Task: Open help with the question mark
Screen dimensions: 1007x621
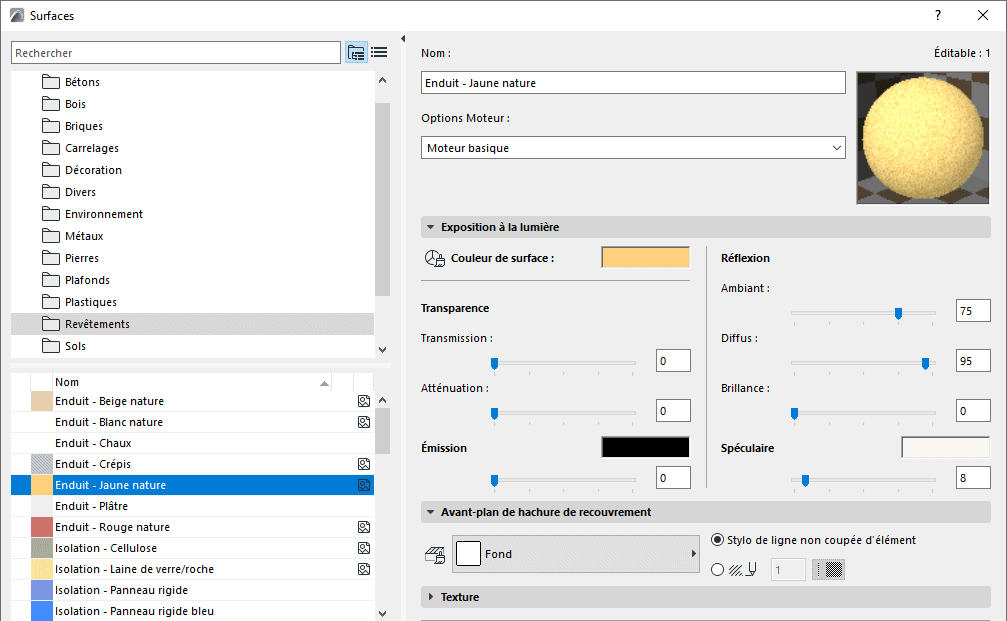Action: coord(938,15)
